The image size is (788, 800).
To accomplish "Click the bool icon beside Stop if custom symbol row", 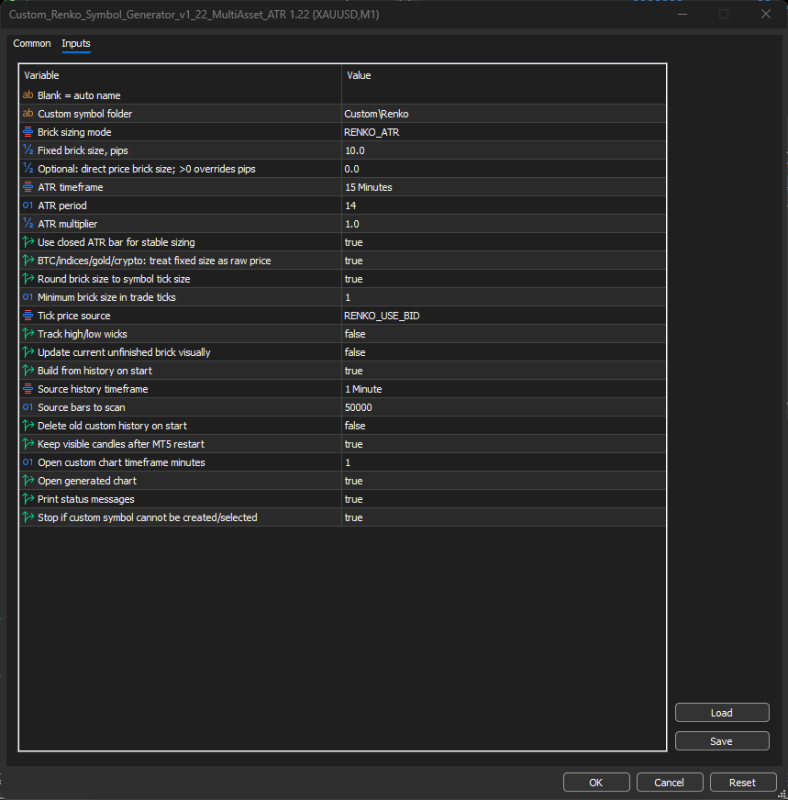I will pyautogui.click(x=28, y=517).
